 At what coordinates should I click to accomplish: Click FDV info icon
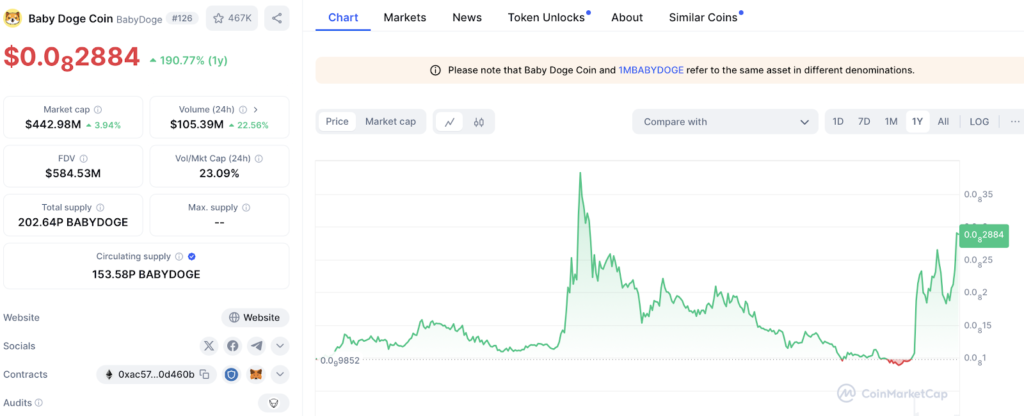point(84,159)
